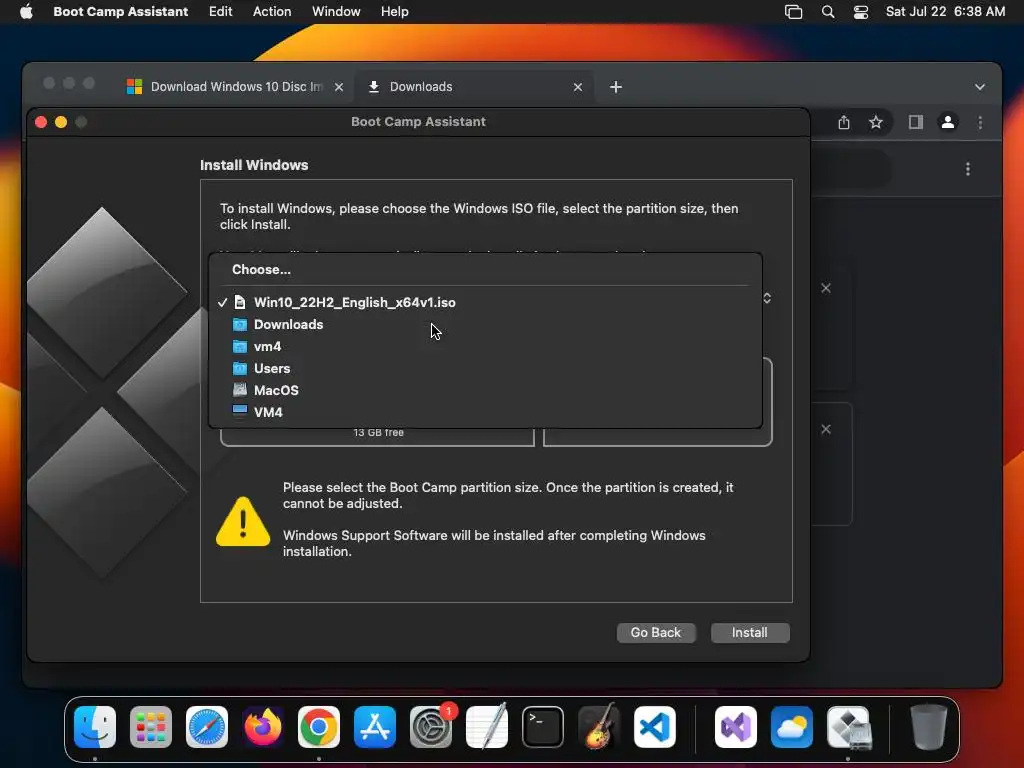Choose Users folder in popup list

pos(485,368)
